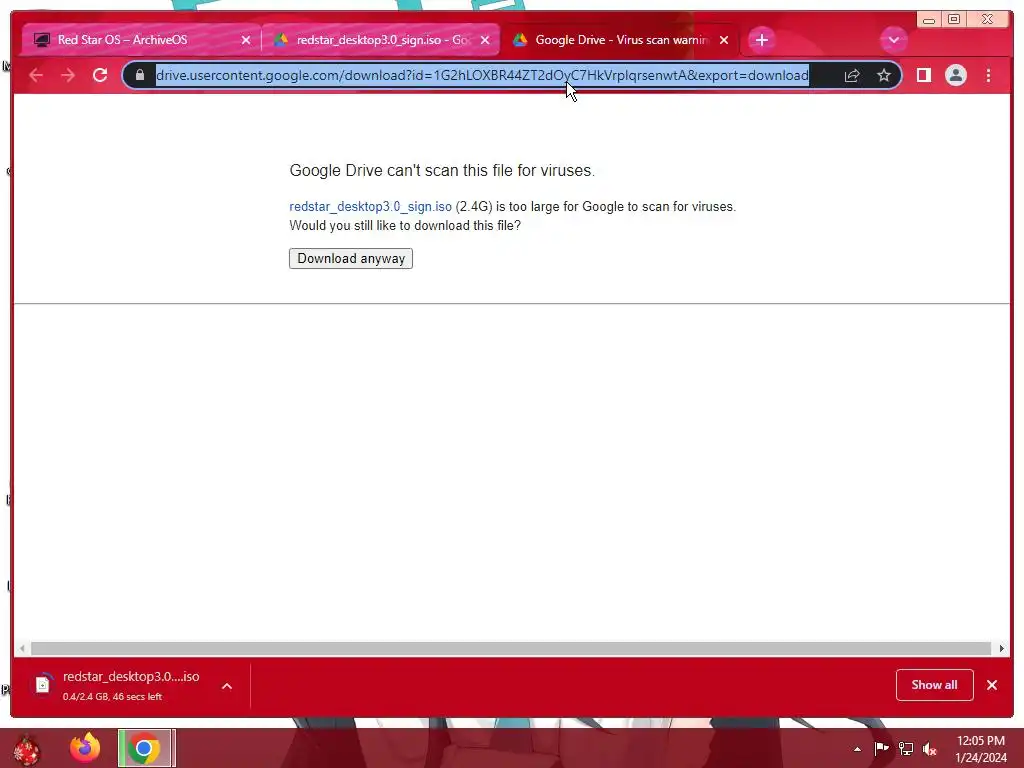Image resolution: width=1024 pixels, height=768 pixels.
Task: Open the Chrome profile menu
Action: click(x=955, y=76)
